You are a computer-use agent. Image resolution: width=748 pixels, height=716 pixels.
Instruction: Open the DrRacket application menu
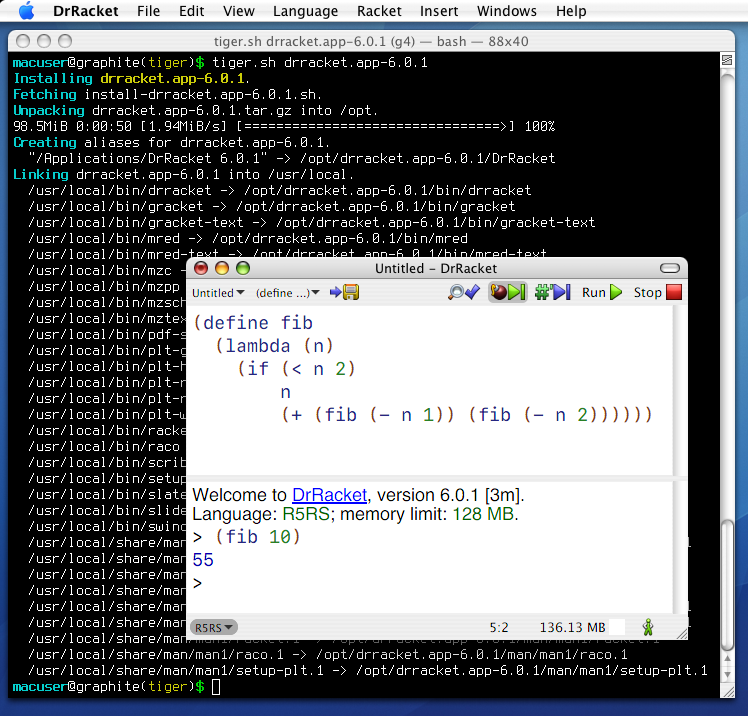86,10
